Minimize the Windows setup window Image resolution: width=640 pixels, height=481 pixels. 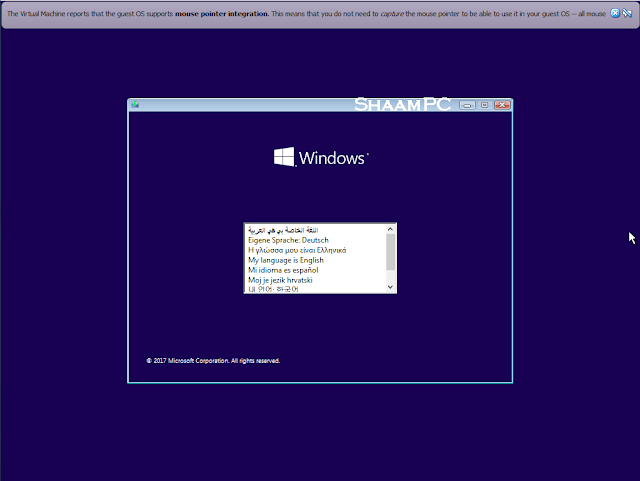click(467, 105)
